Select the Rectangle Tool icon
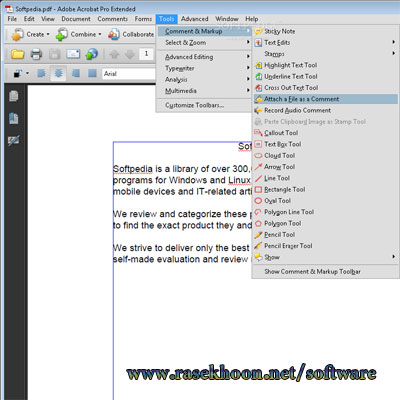The width and height of the screenshot is (400, 400). (x=258, y=190)
